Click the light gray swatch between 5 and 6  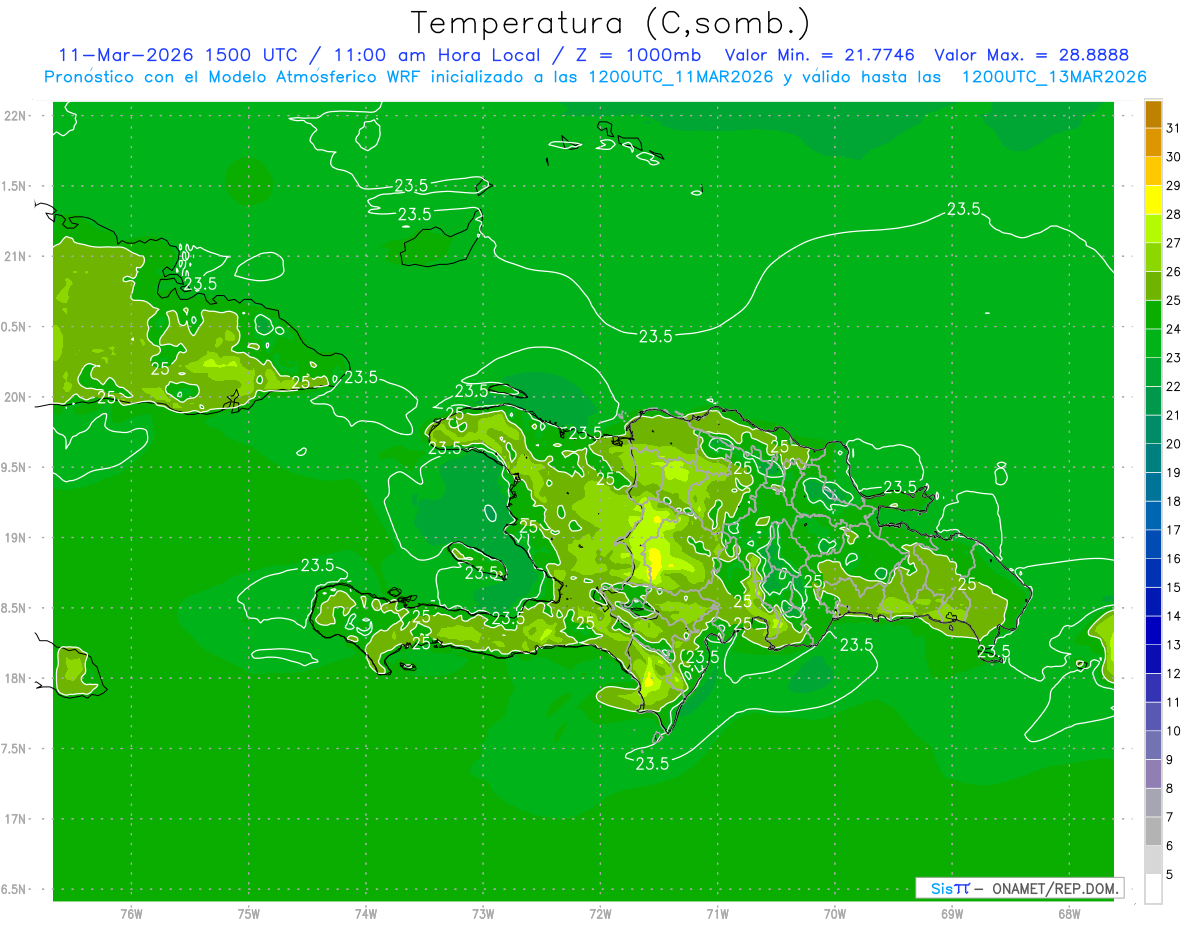[1153, 860]
